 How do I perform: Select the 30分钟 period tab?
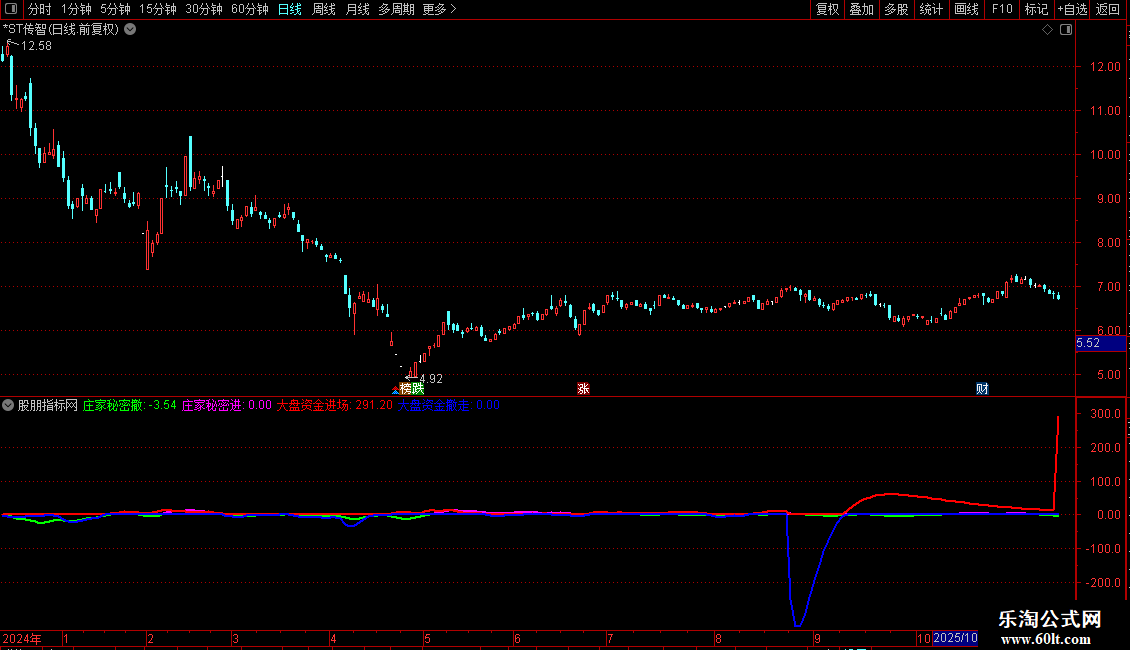[204, 9]
